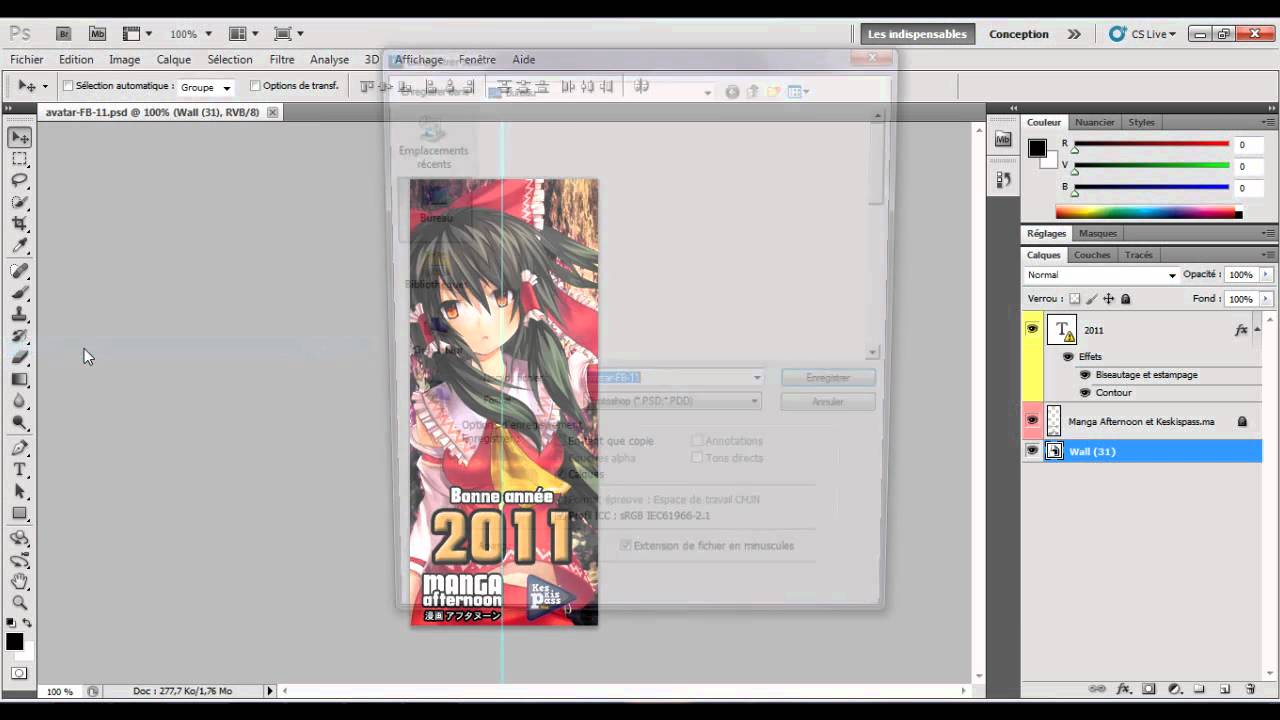Select the History Brush tool

(20, 336)
